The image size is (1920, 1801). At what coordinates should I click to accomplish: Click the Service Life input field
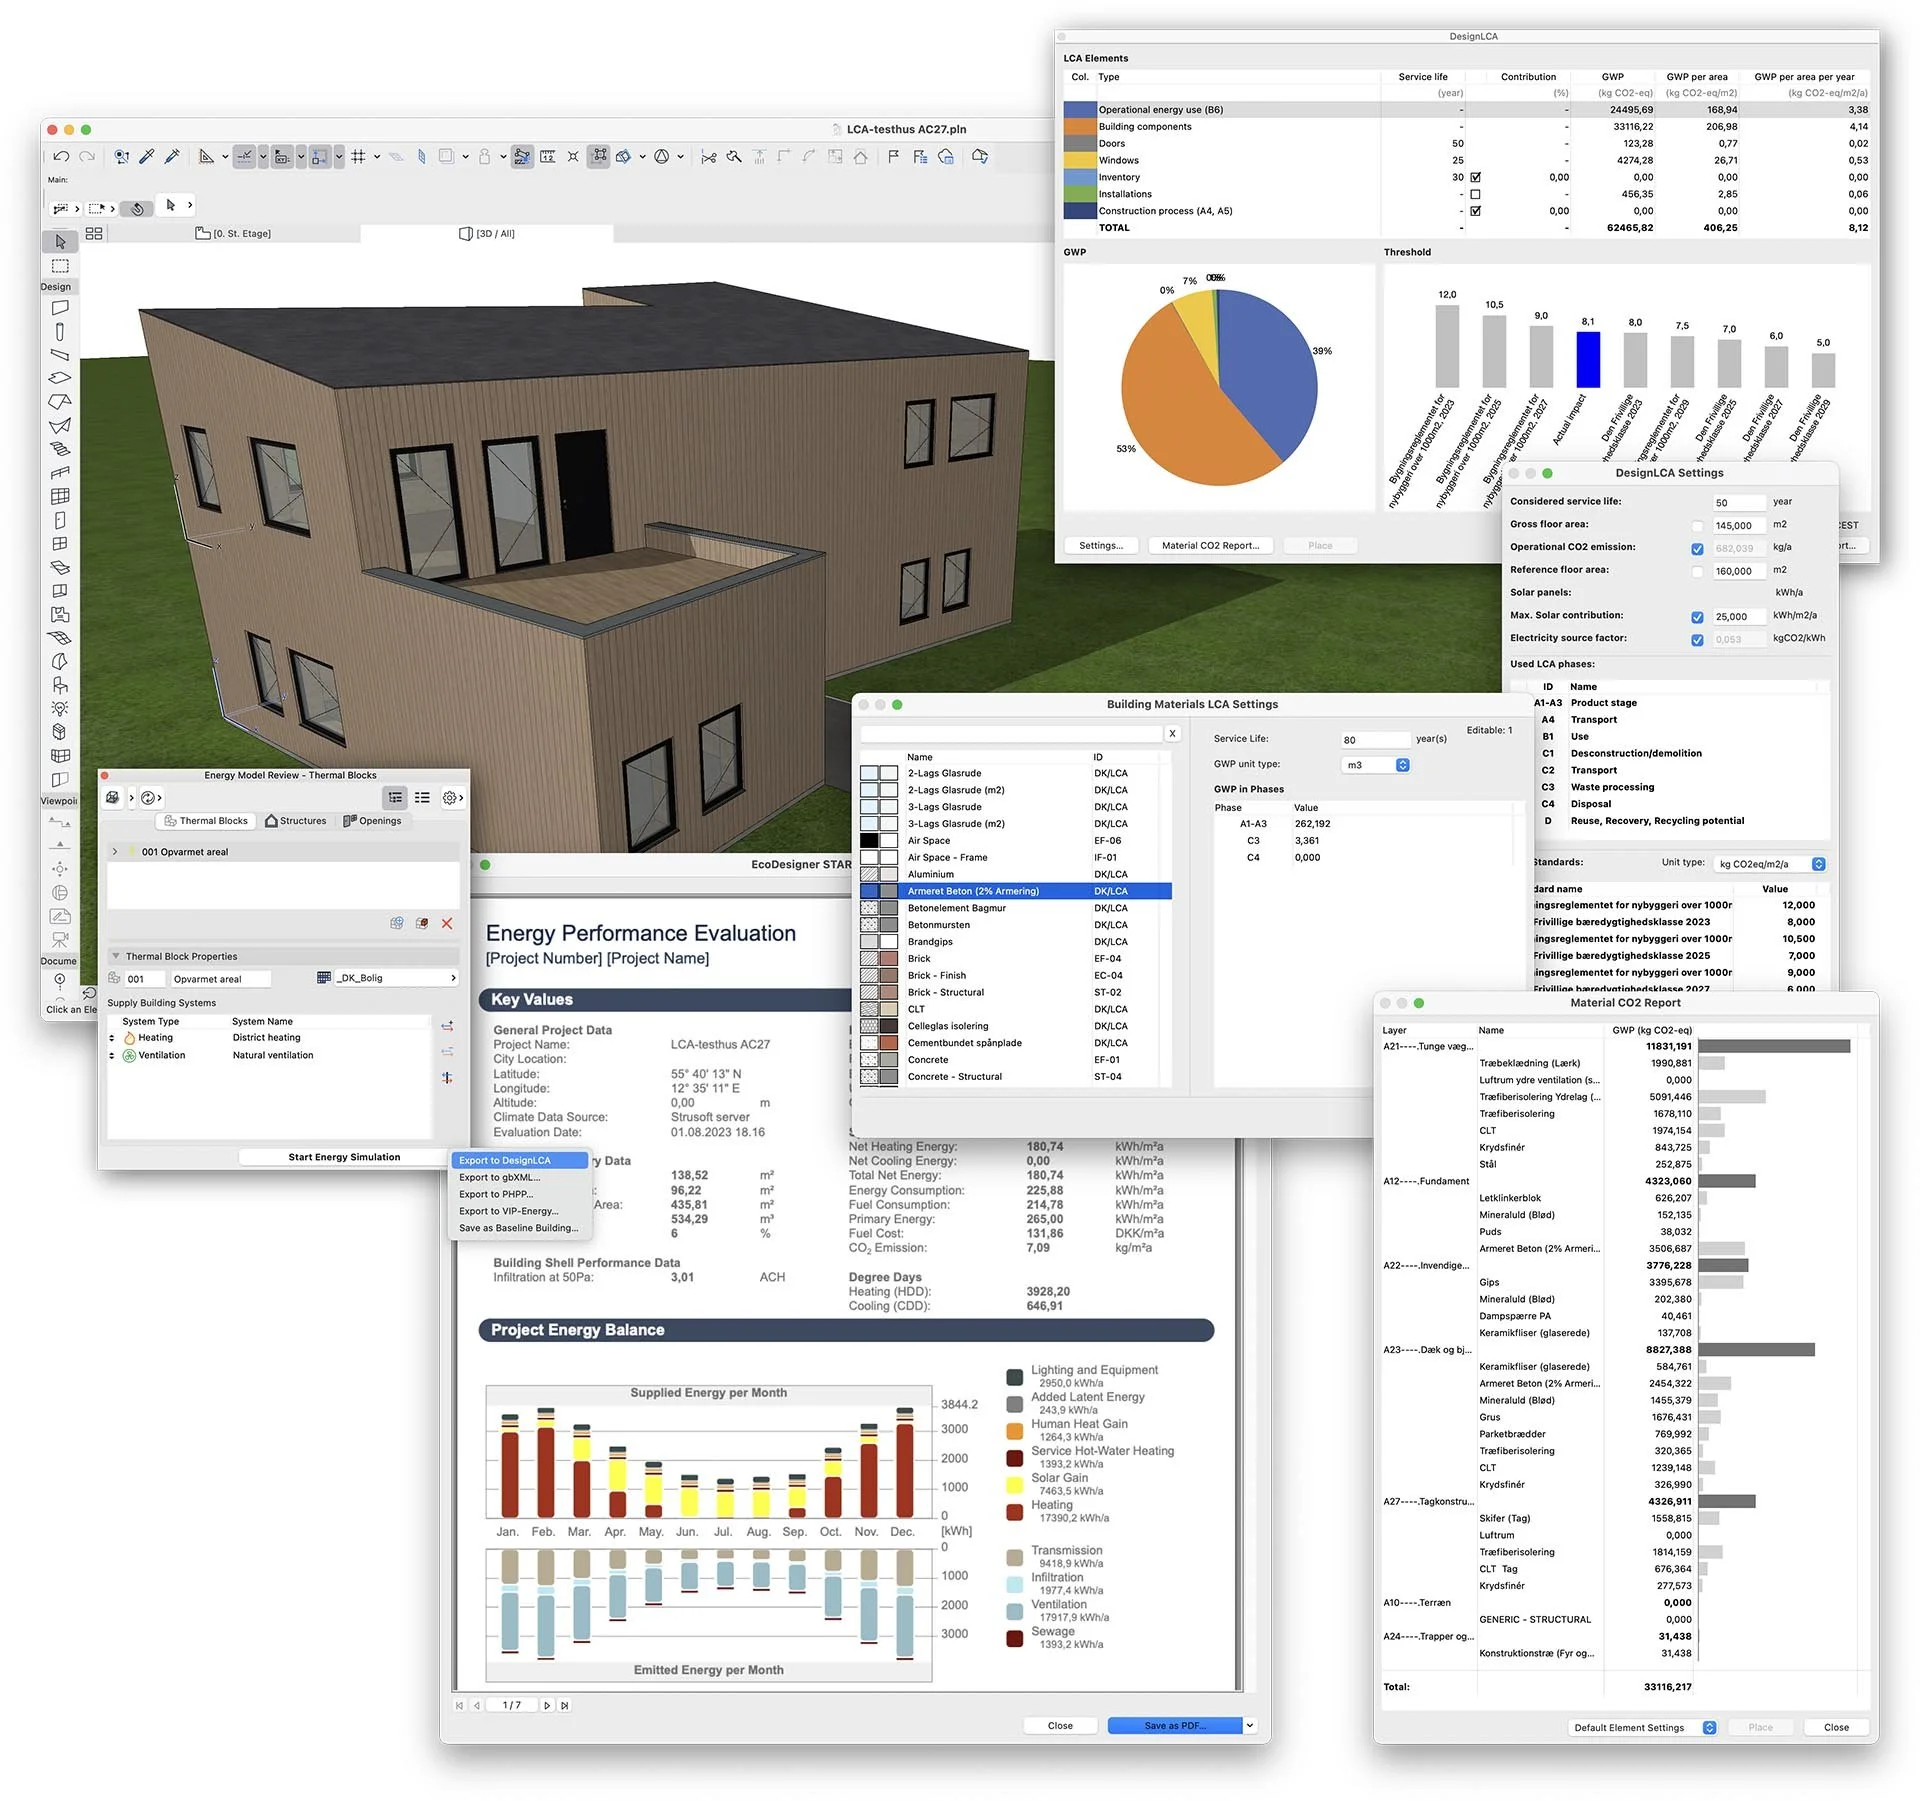(1374, 740)
